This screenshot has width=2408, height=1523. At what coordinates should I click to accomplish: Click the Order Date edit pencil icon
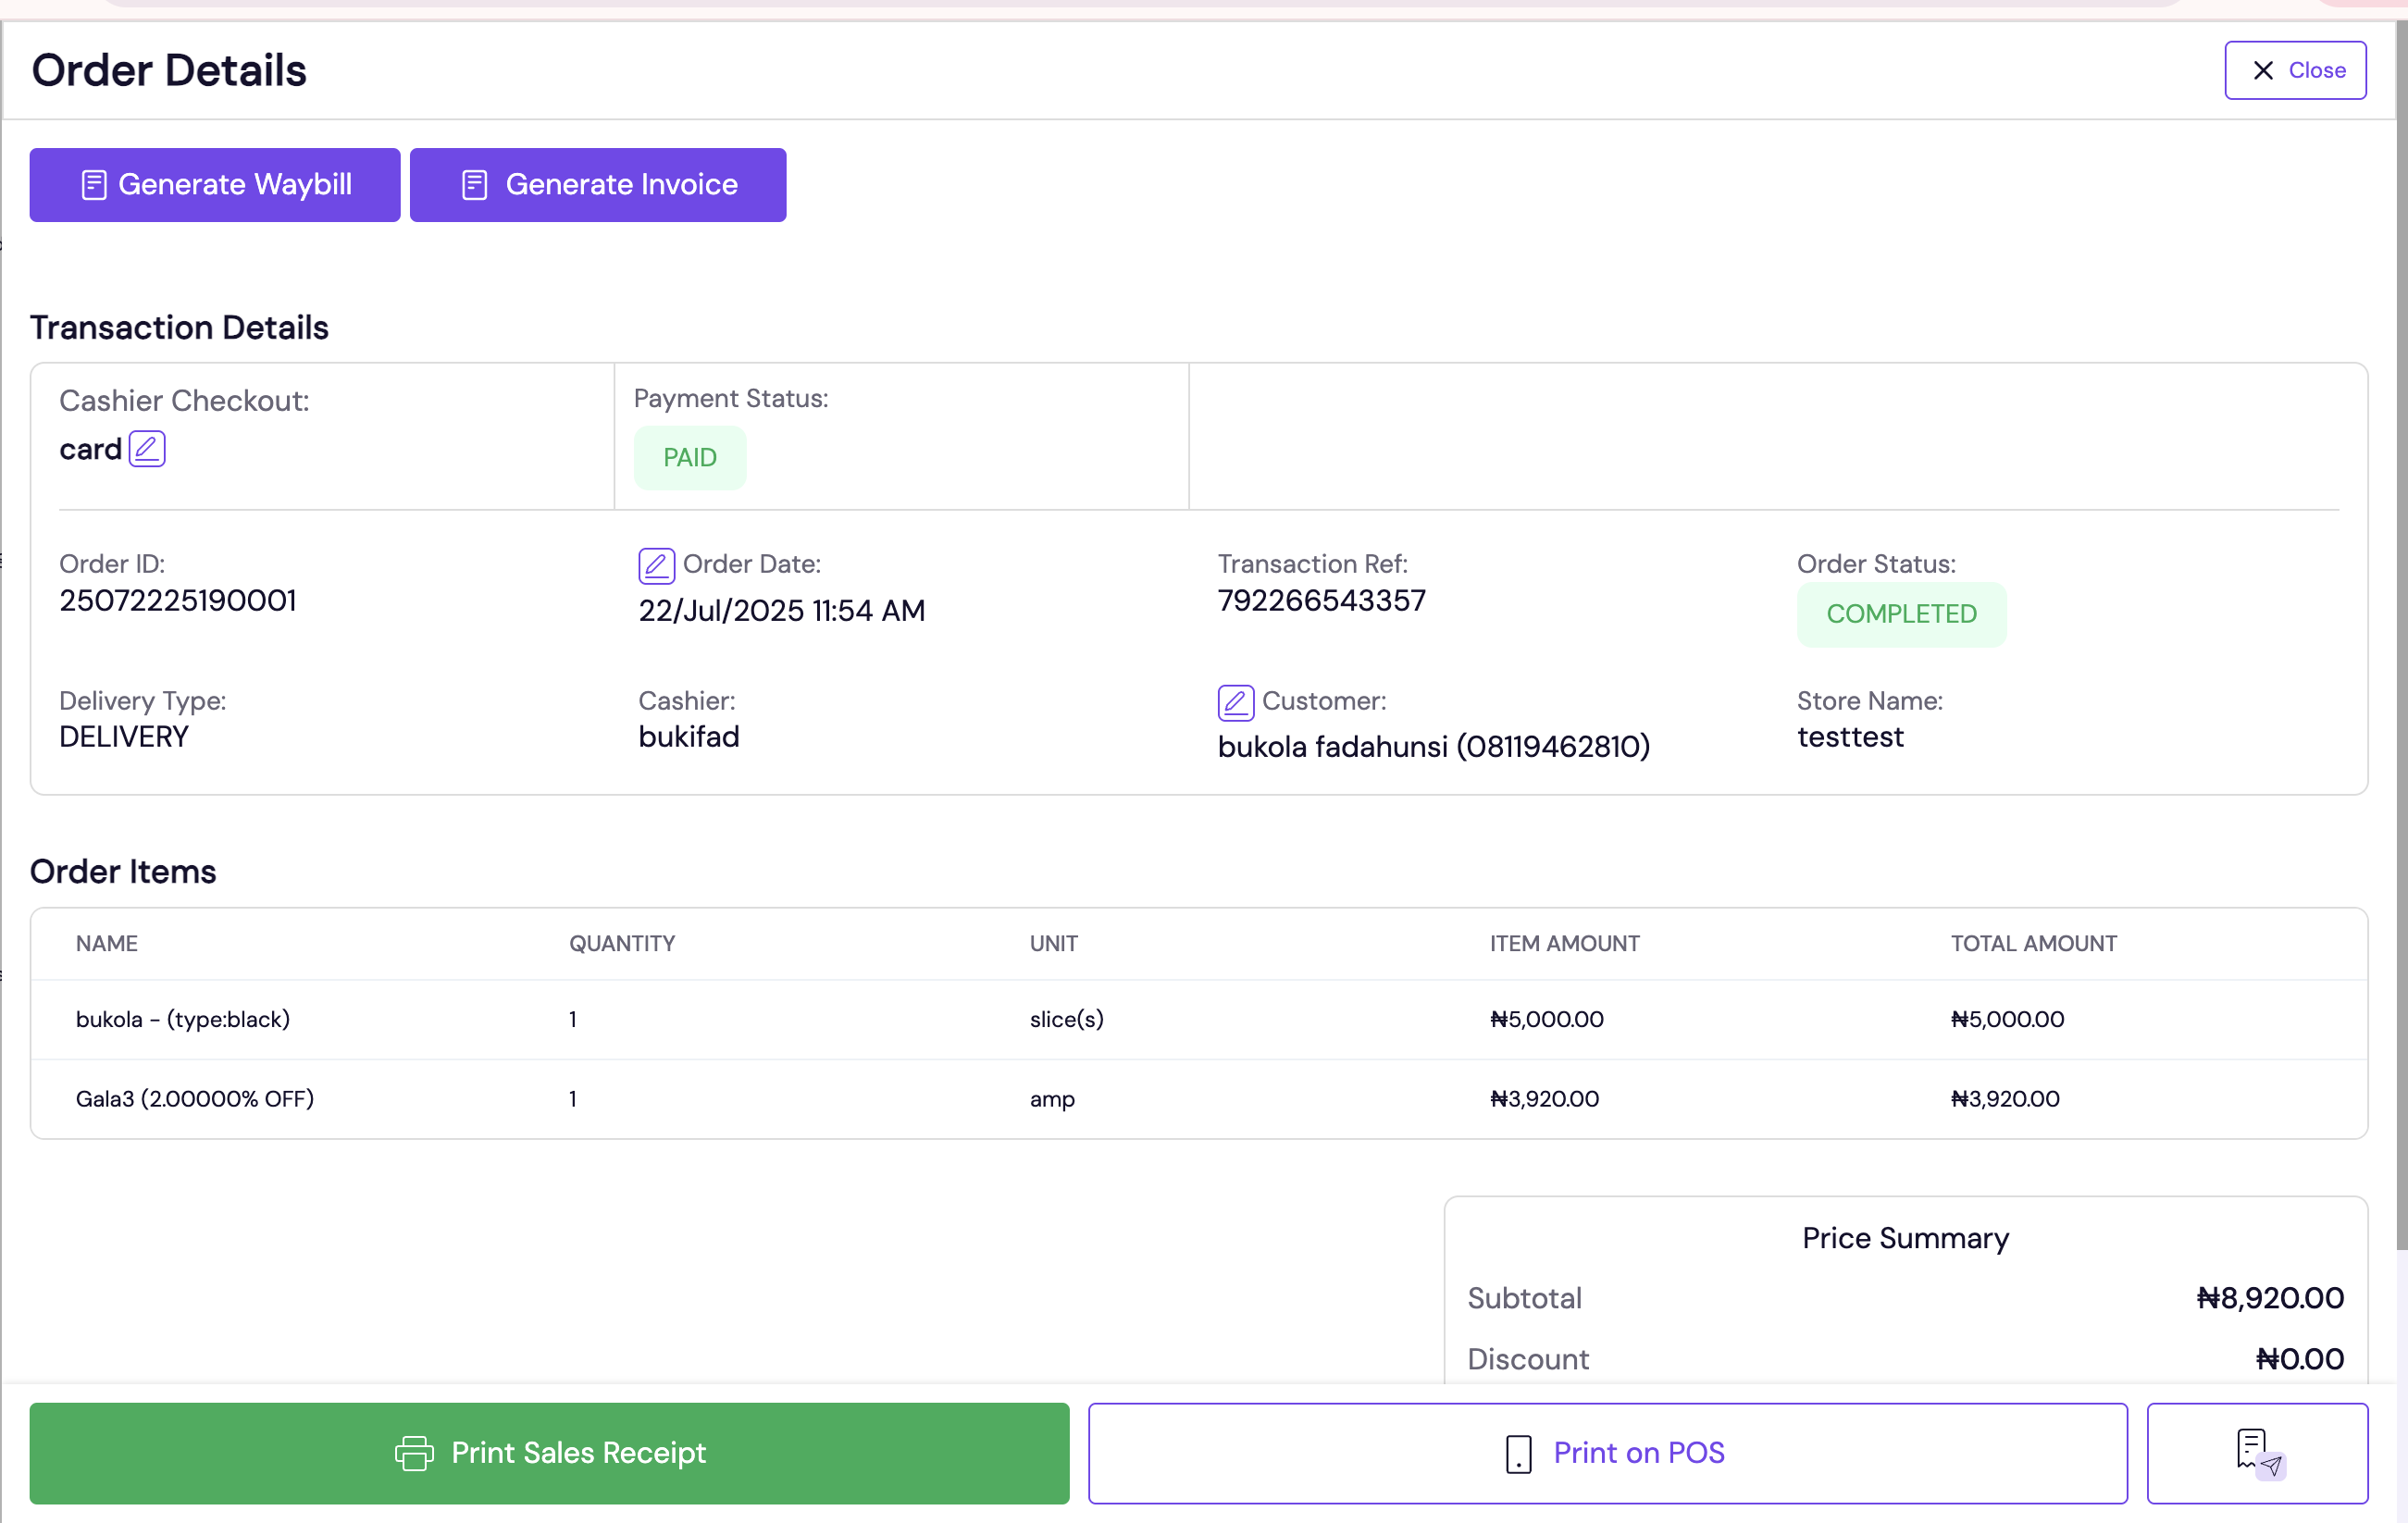coord(656,566)
